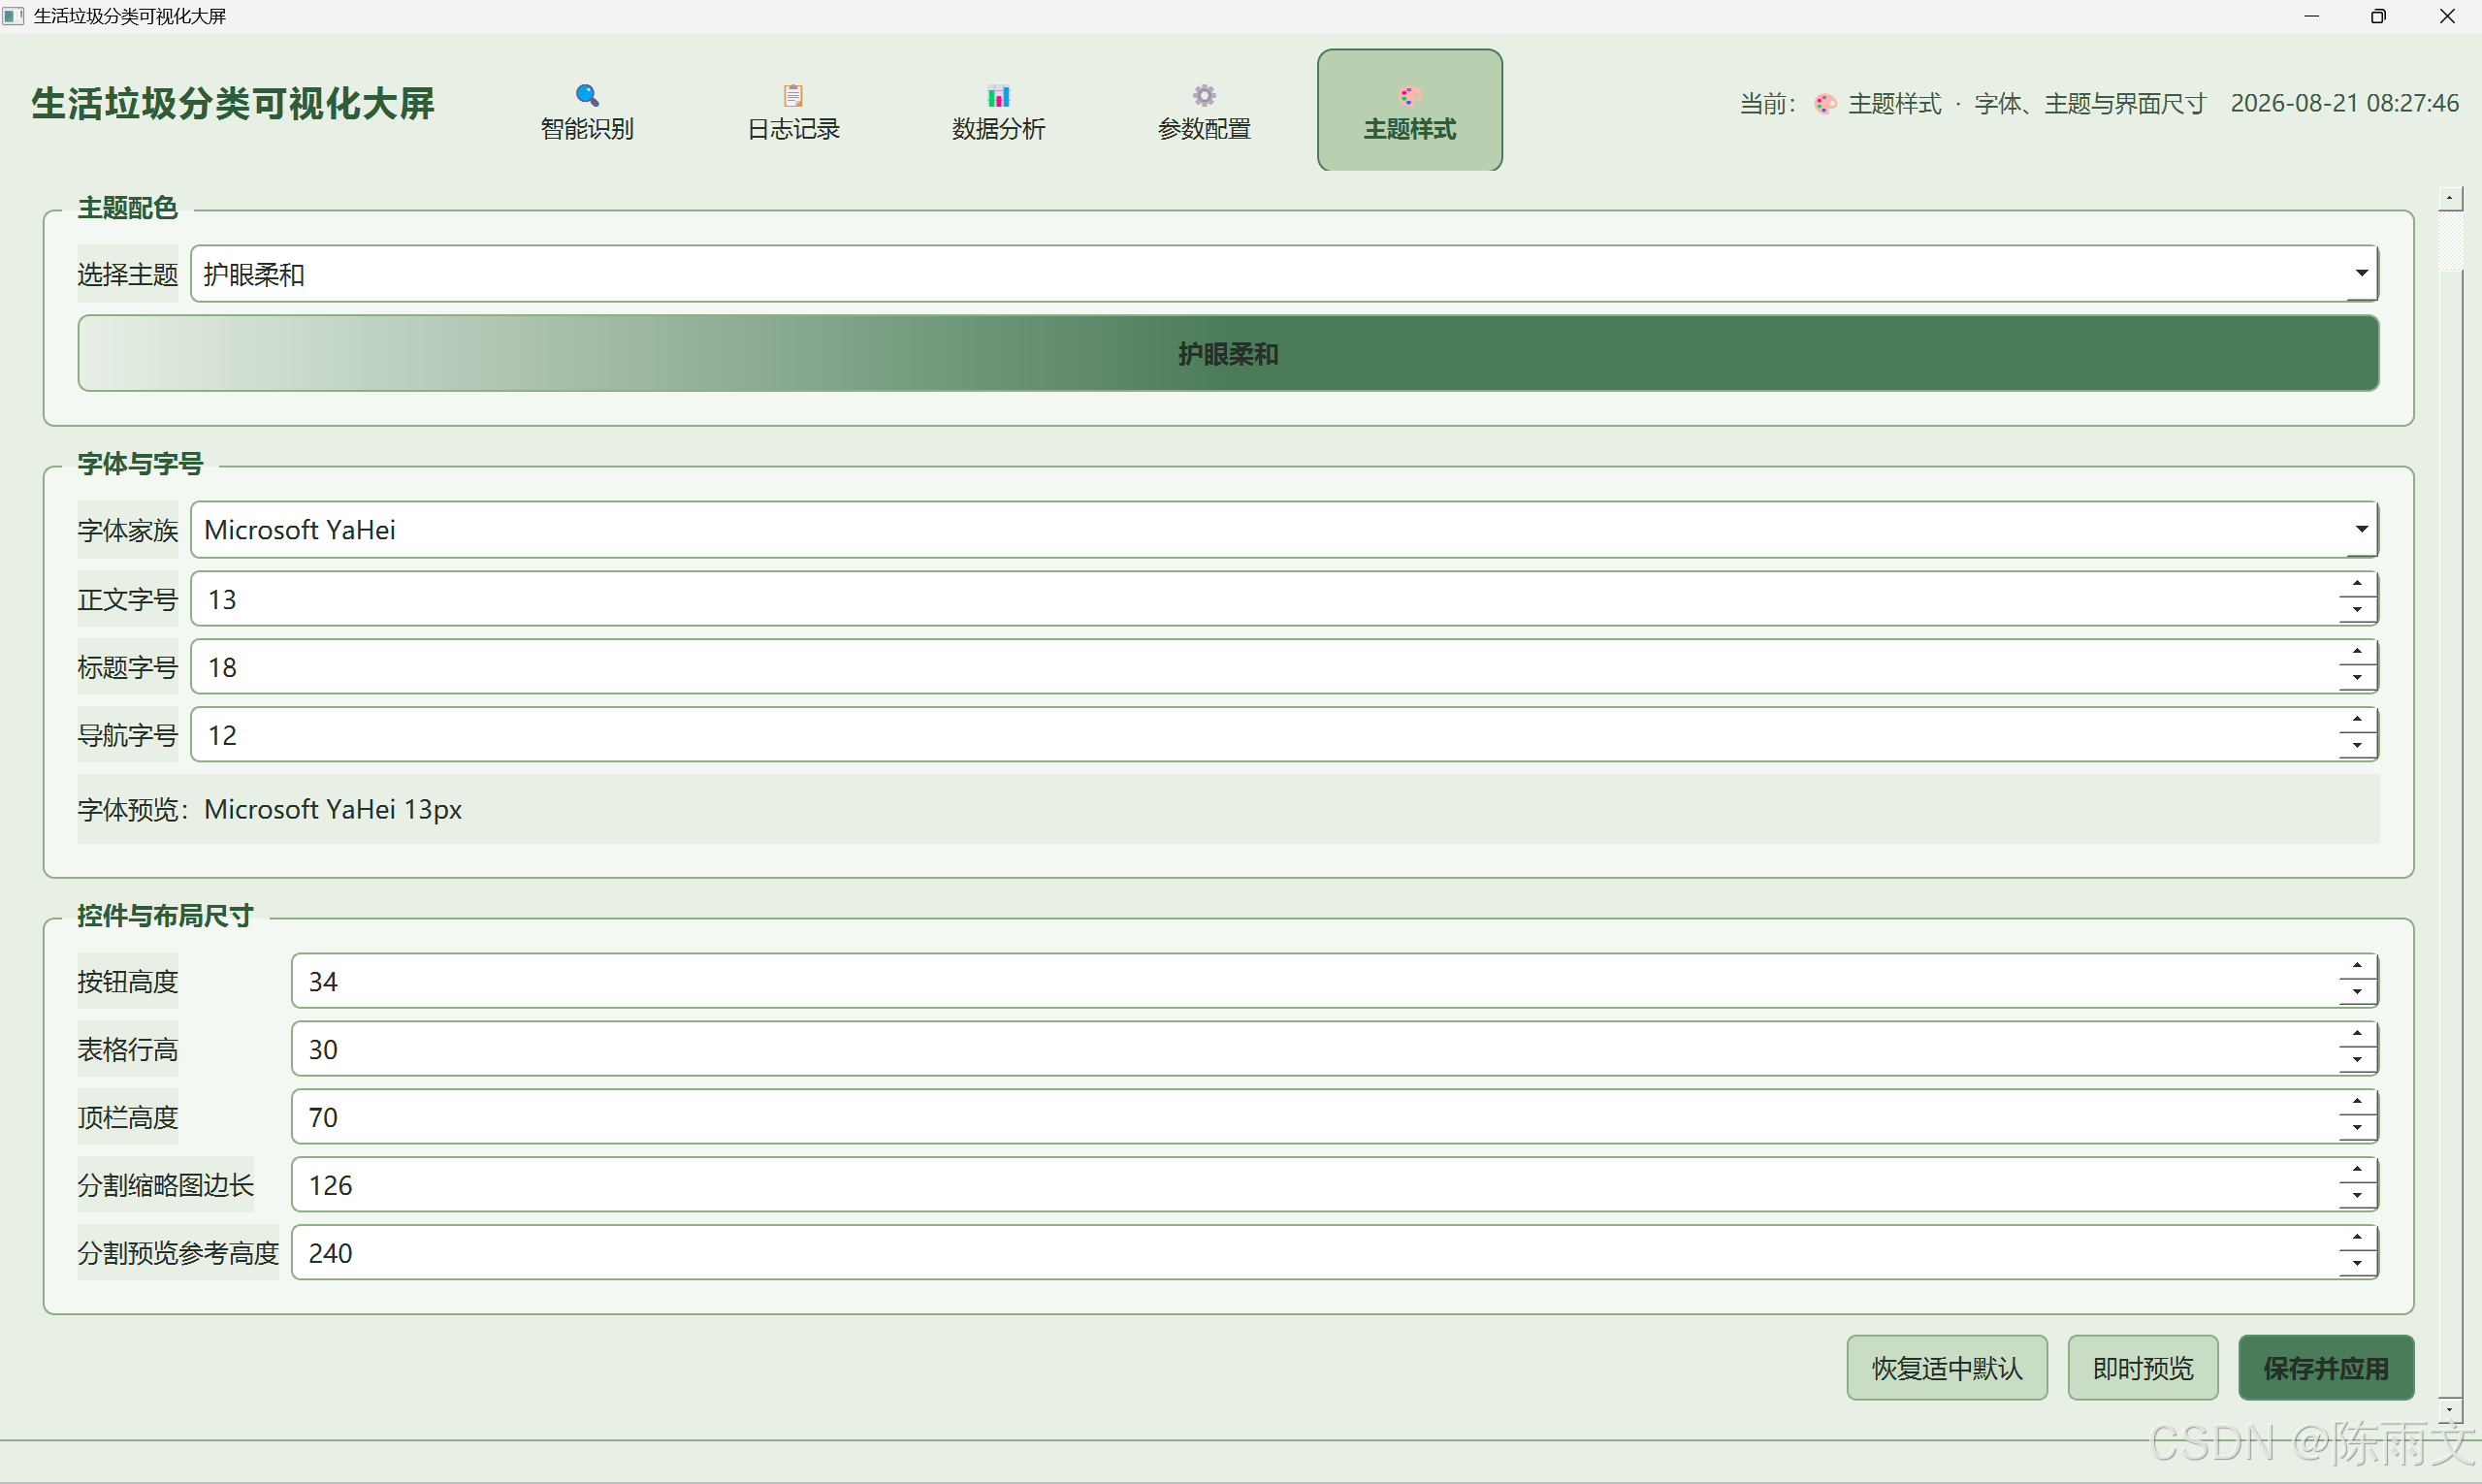Viewport: 2482px width, 1484px height.
Task: Expand the 字体家族 combo box
Action: 1284,530
